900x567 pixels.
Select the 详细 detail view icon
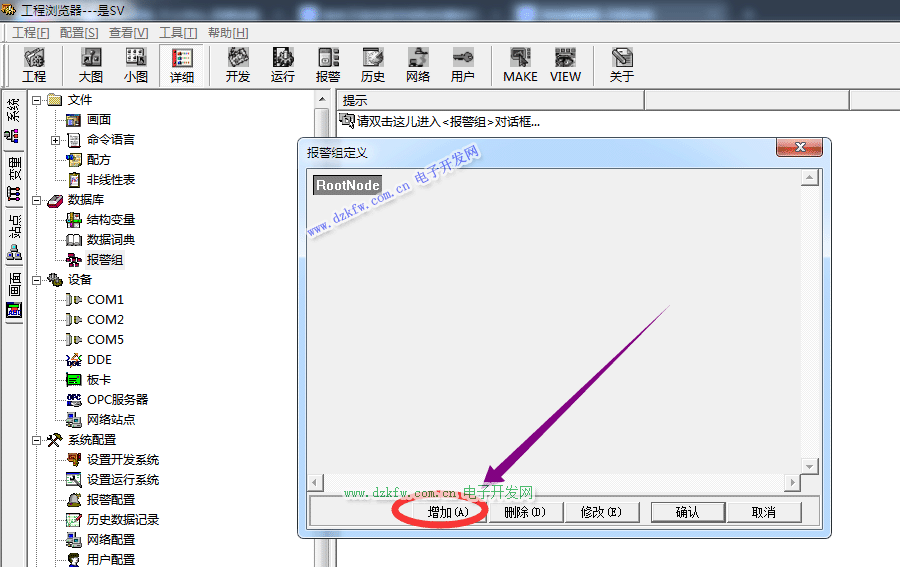pos(181,65)
